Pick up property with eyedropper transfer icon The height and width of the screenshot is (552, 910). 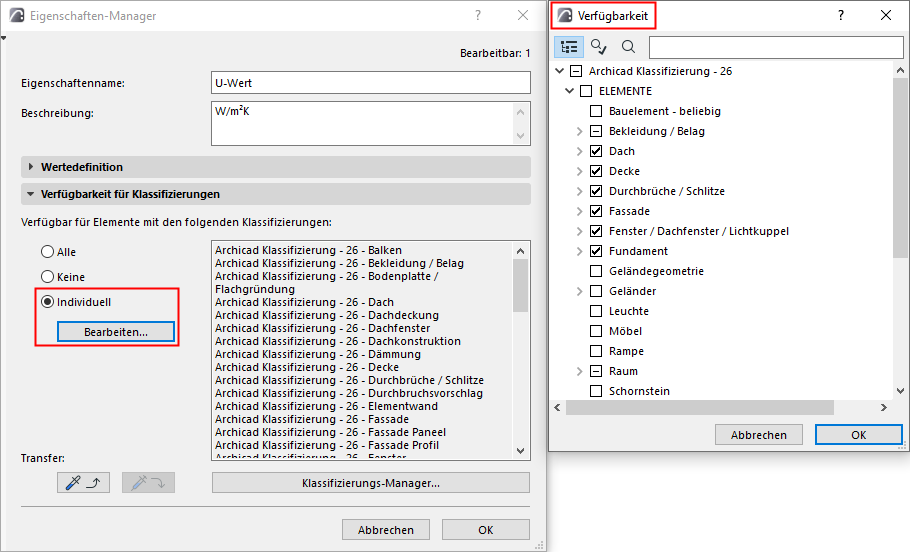[84, 483]
